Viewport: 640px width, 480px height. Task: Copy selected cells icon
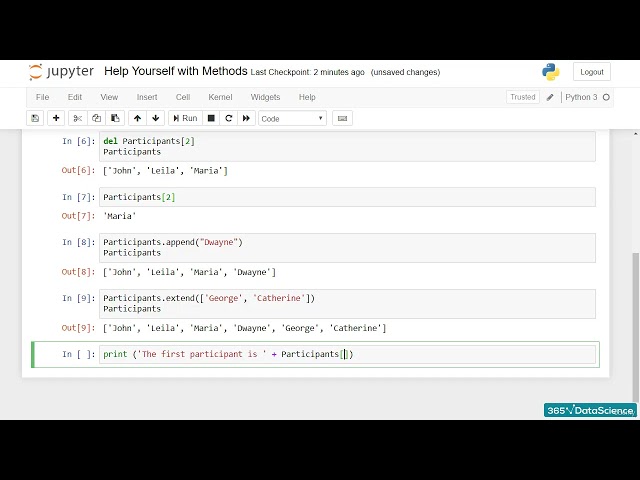click(x=96, y=118)
